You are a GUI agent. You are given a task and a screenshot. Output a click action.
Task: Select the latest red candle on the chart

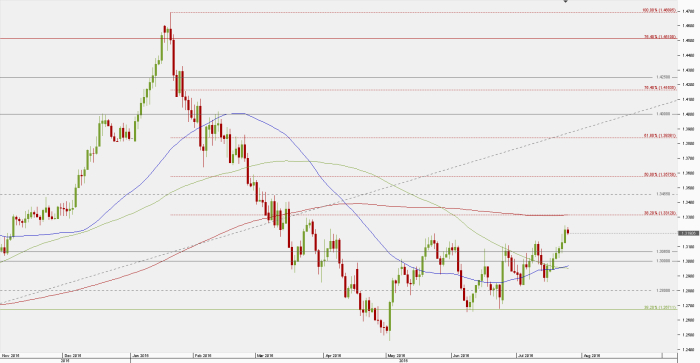(568, 231)
